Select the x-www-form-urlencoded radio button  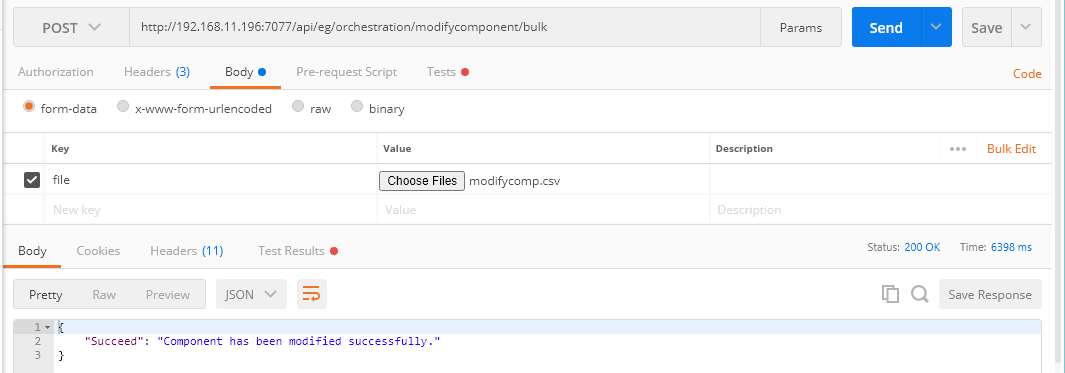[123, 107]
